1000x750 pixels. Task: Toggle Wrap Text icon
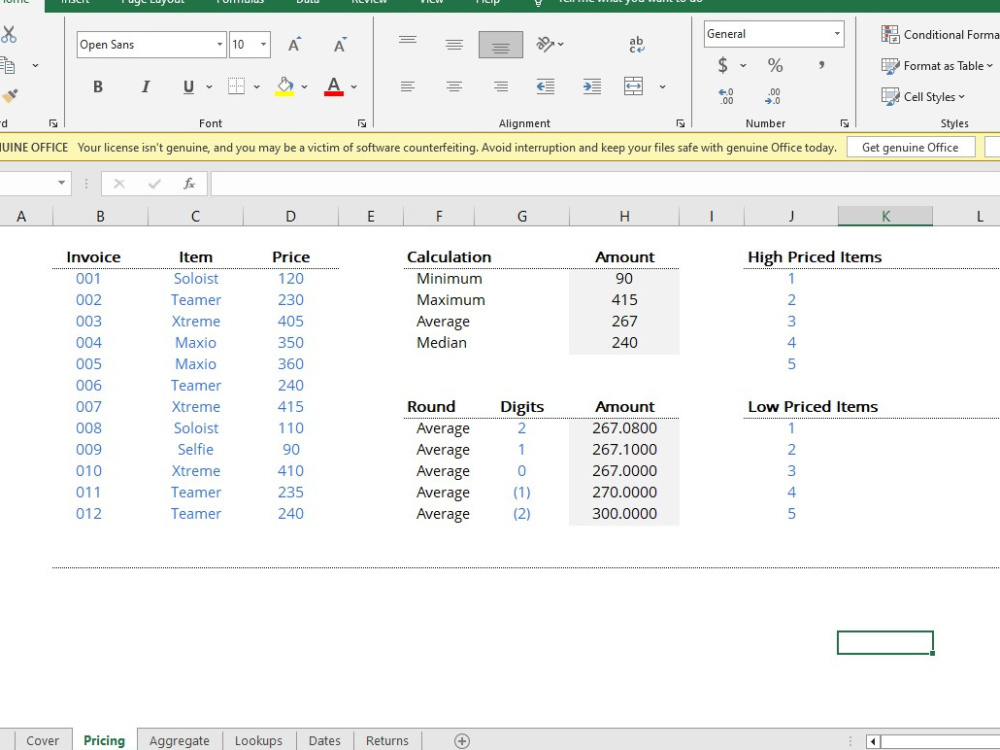(x=636, y=44)
